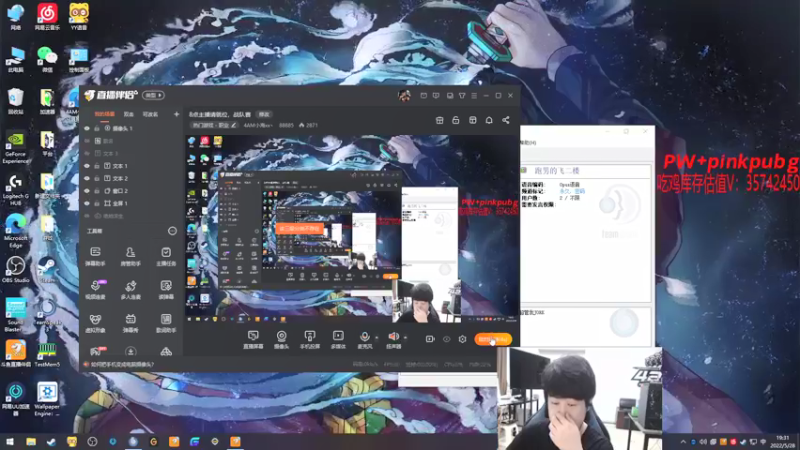Select the 全屏 1 source row
This screenshot has height=450, width=800.
coord(132,203)
